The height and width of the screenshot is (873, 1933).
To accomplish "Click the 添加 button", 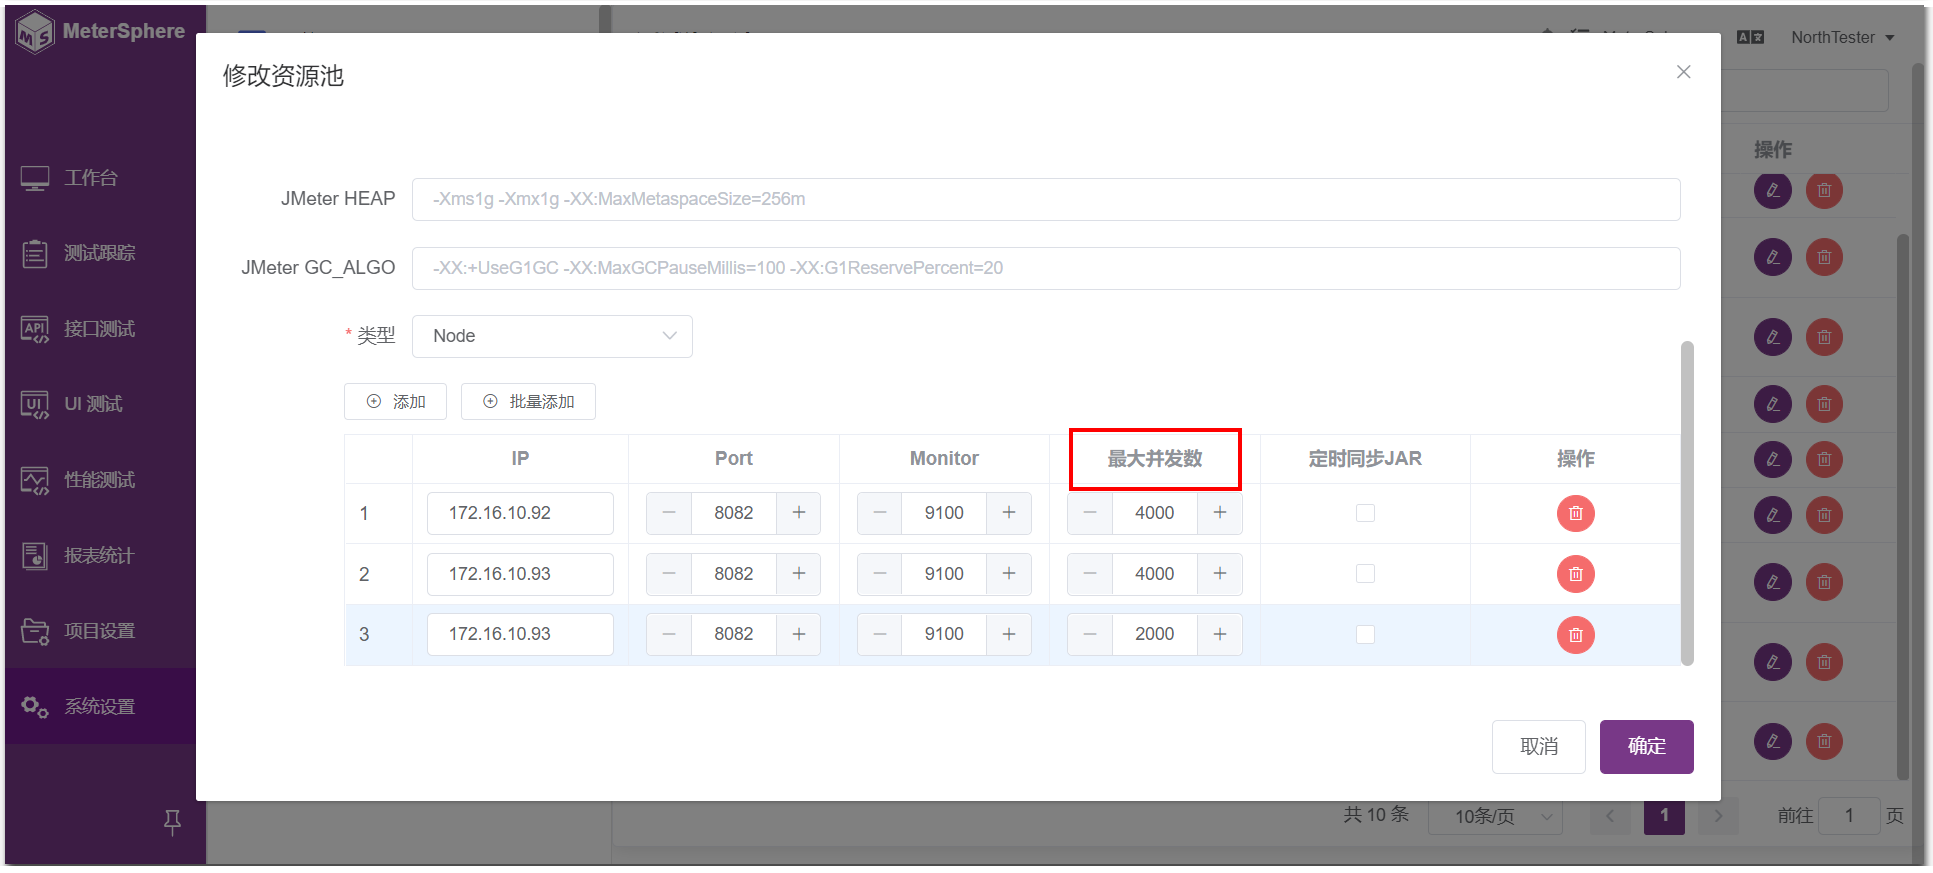I will point(395,401).
